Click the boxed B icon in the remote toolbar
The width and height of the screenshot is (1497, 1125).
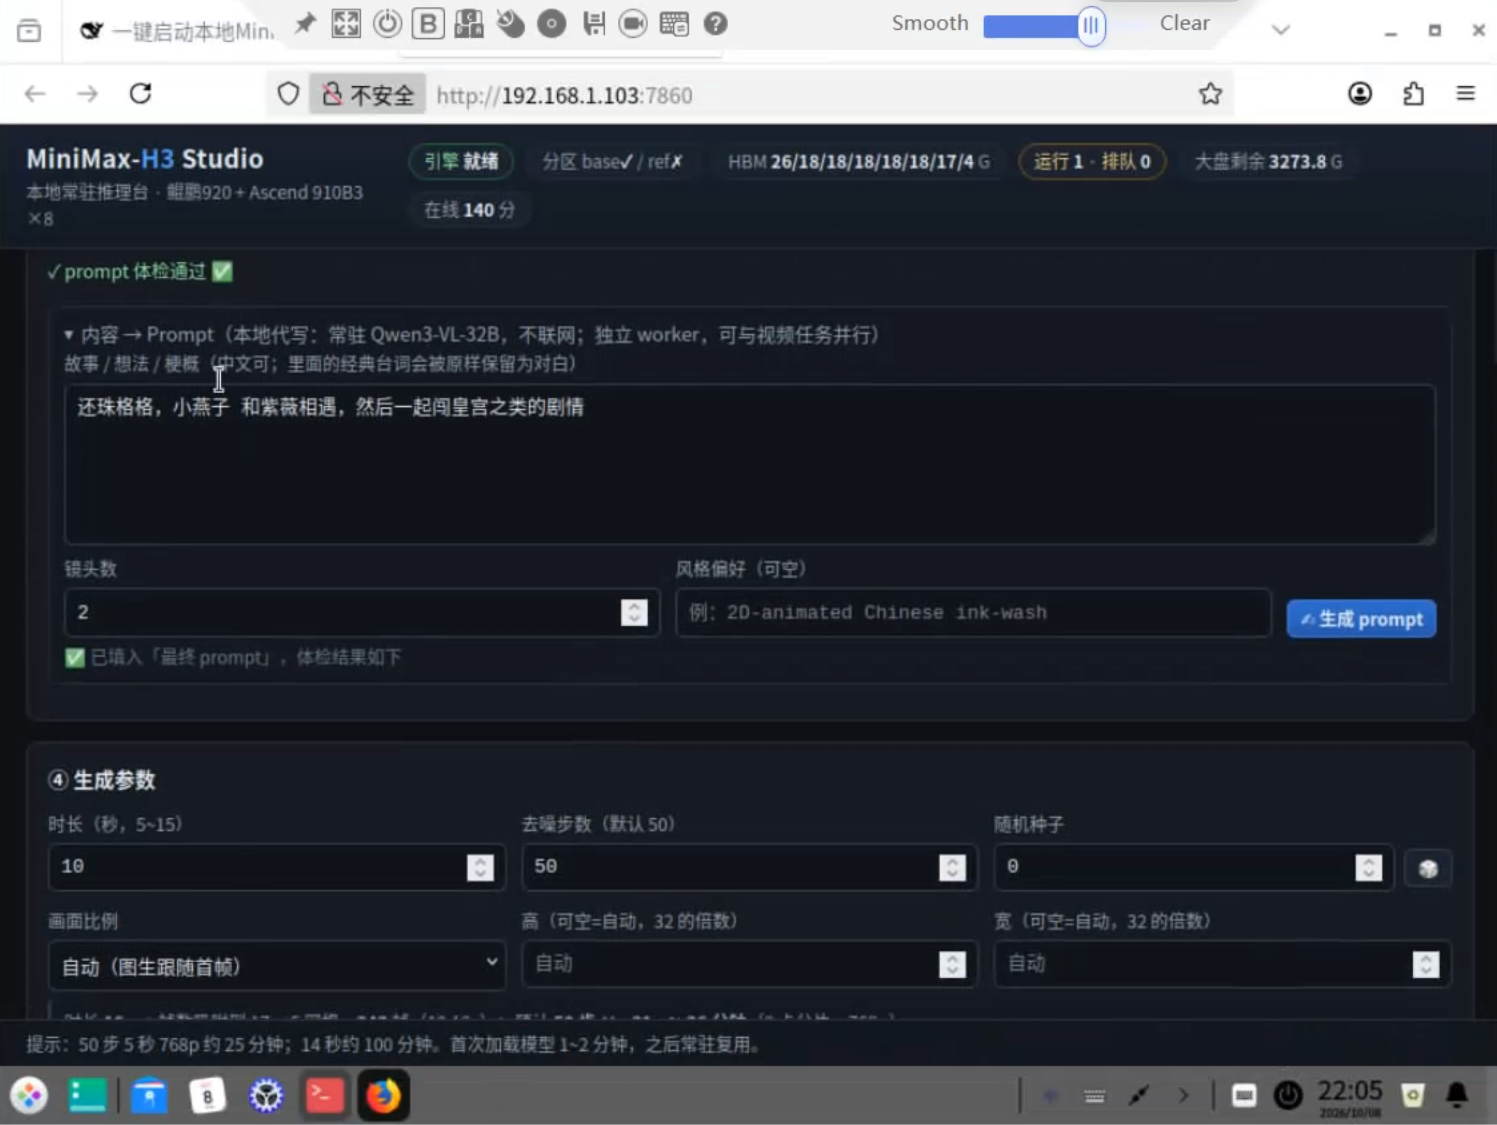(x=428, y=23)
